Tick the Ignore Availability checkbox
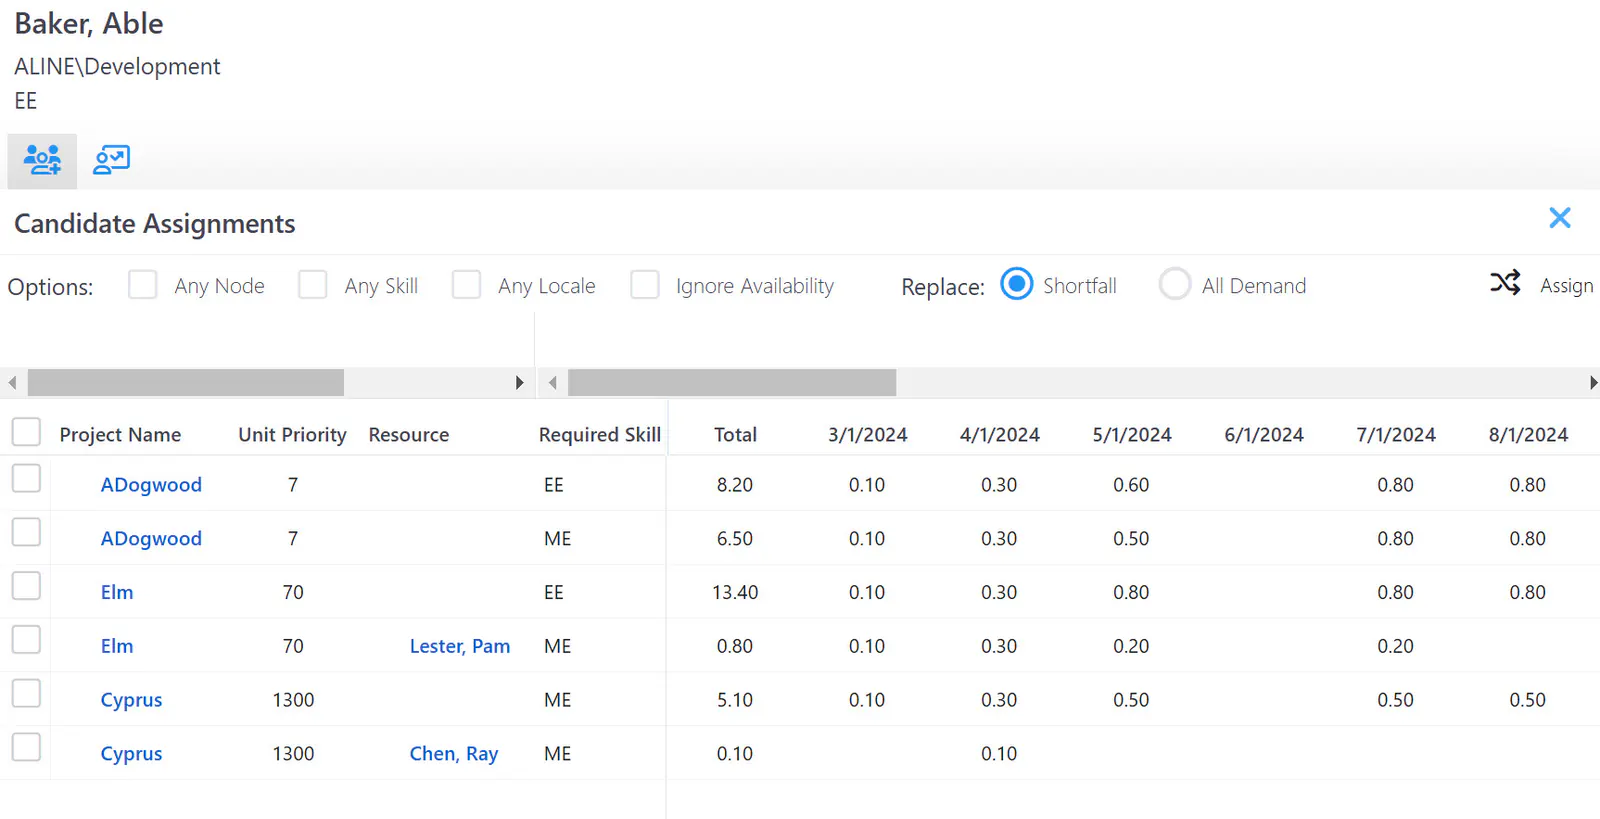 (645, 285)
